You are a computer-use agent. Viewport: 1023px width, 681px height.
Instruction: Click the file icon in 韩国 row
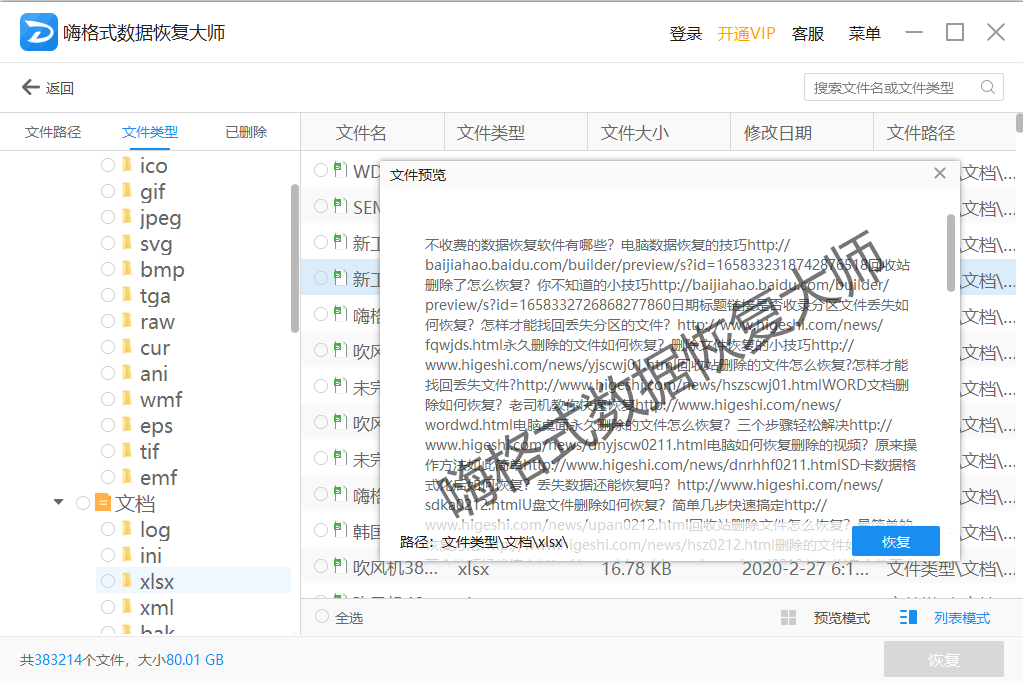pyautogui.click(x=340, y=530)
